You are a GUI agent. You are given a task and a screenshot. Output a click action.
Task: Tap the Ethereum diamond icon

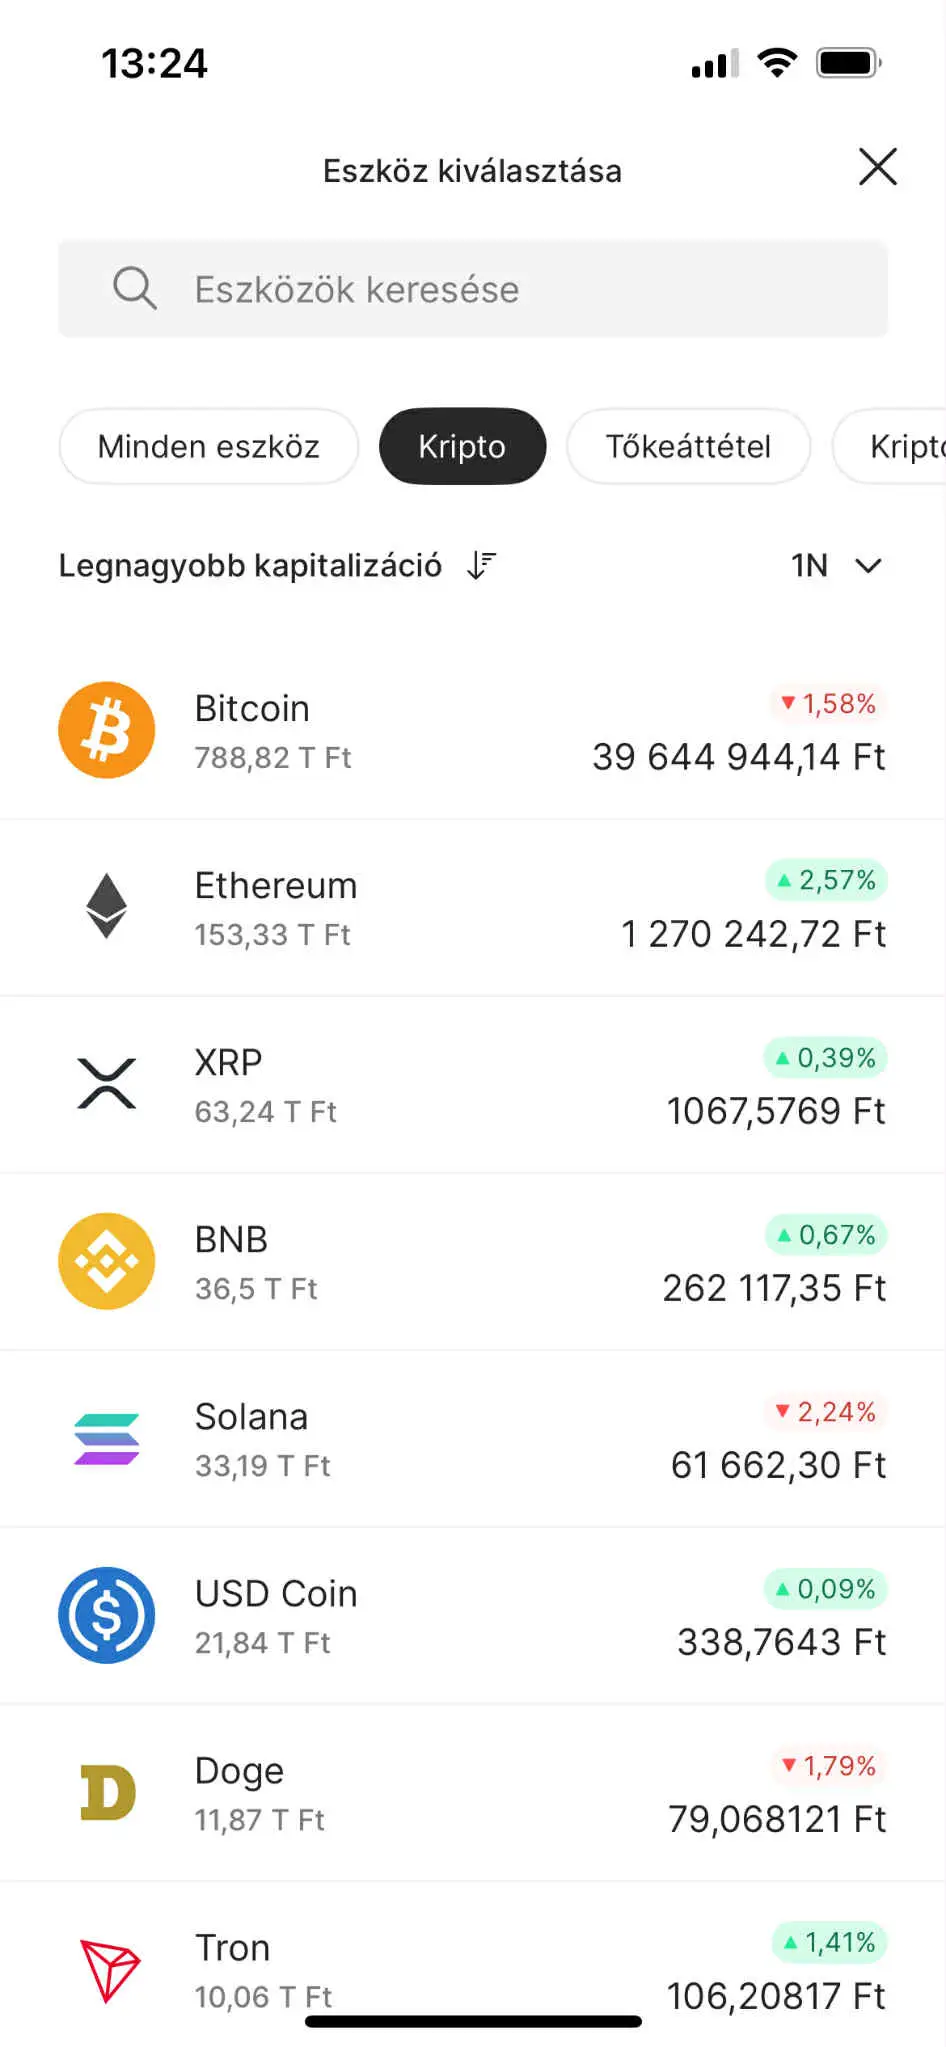click(x=107, y=906)
